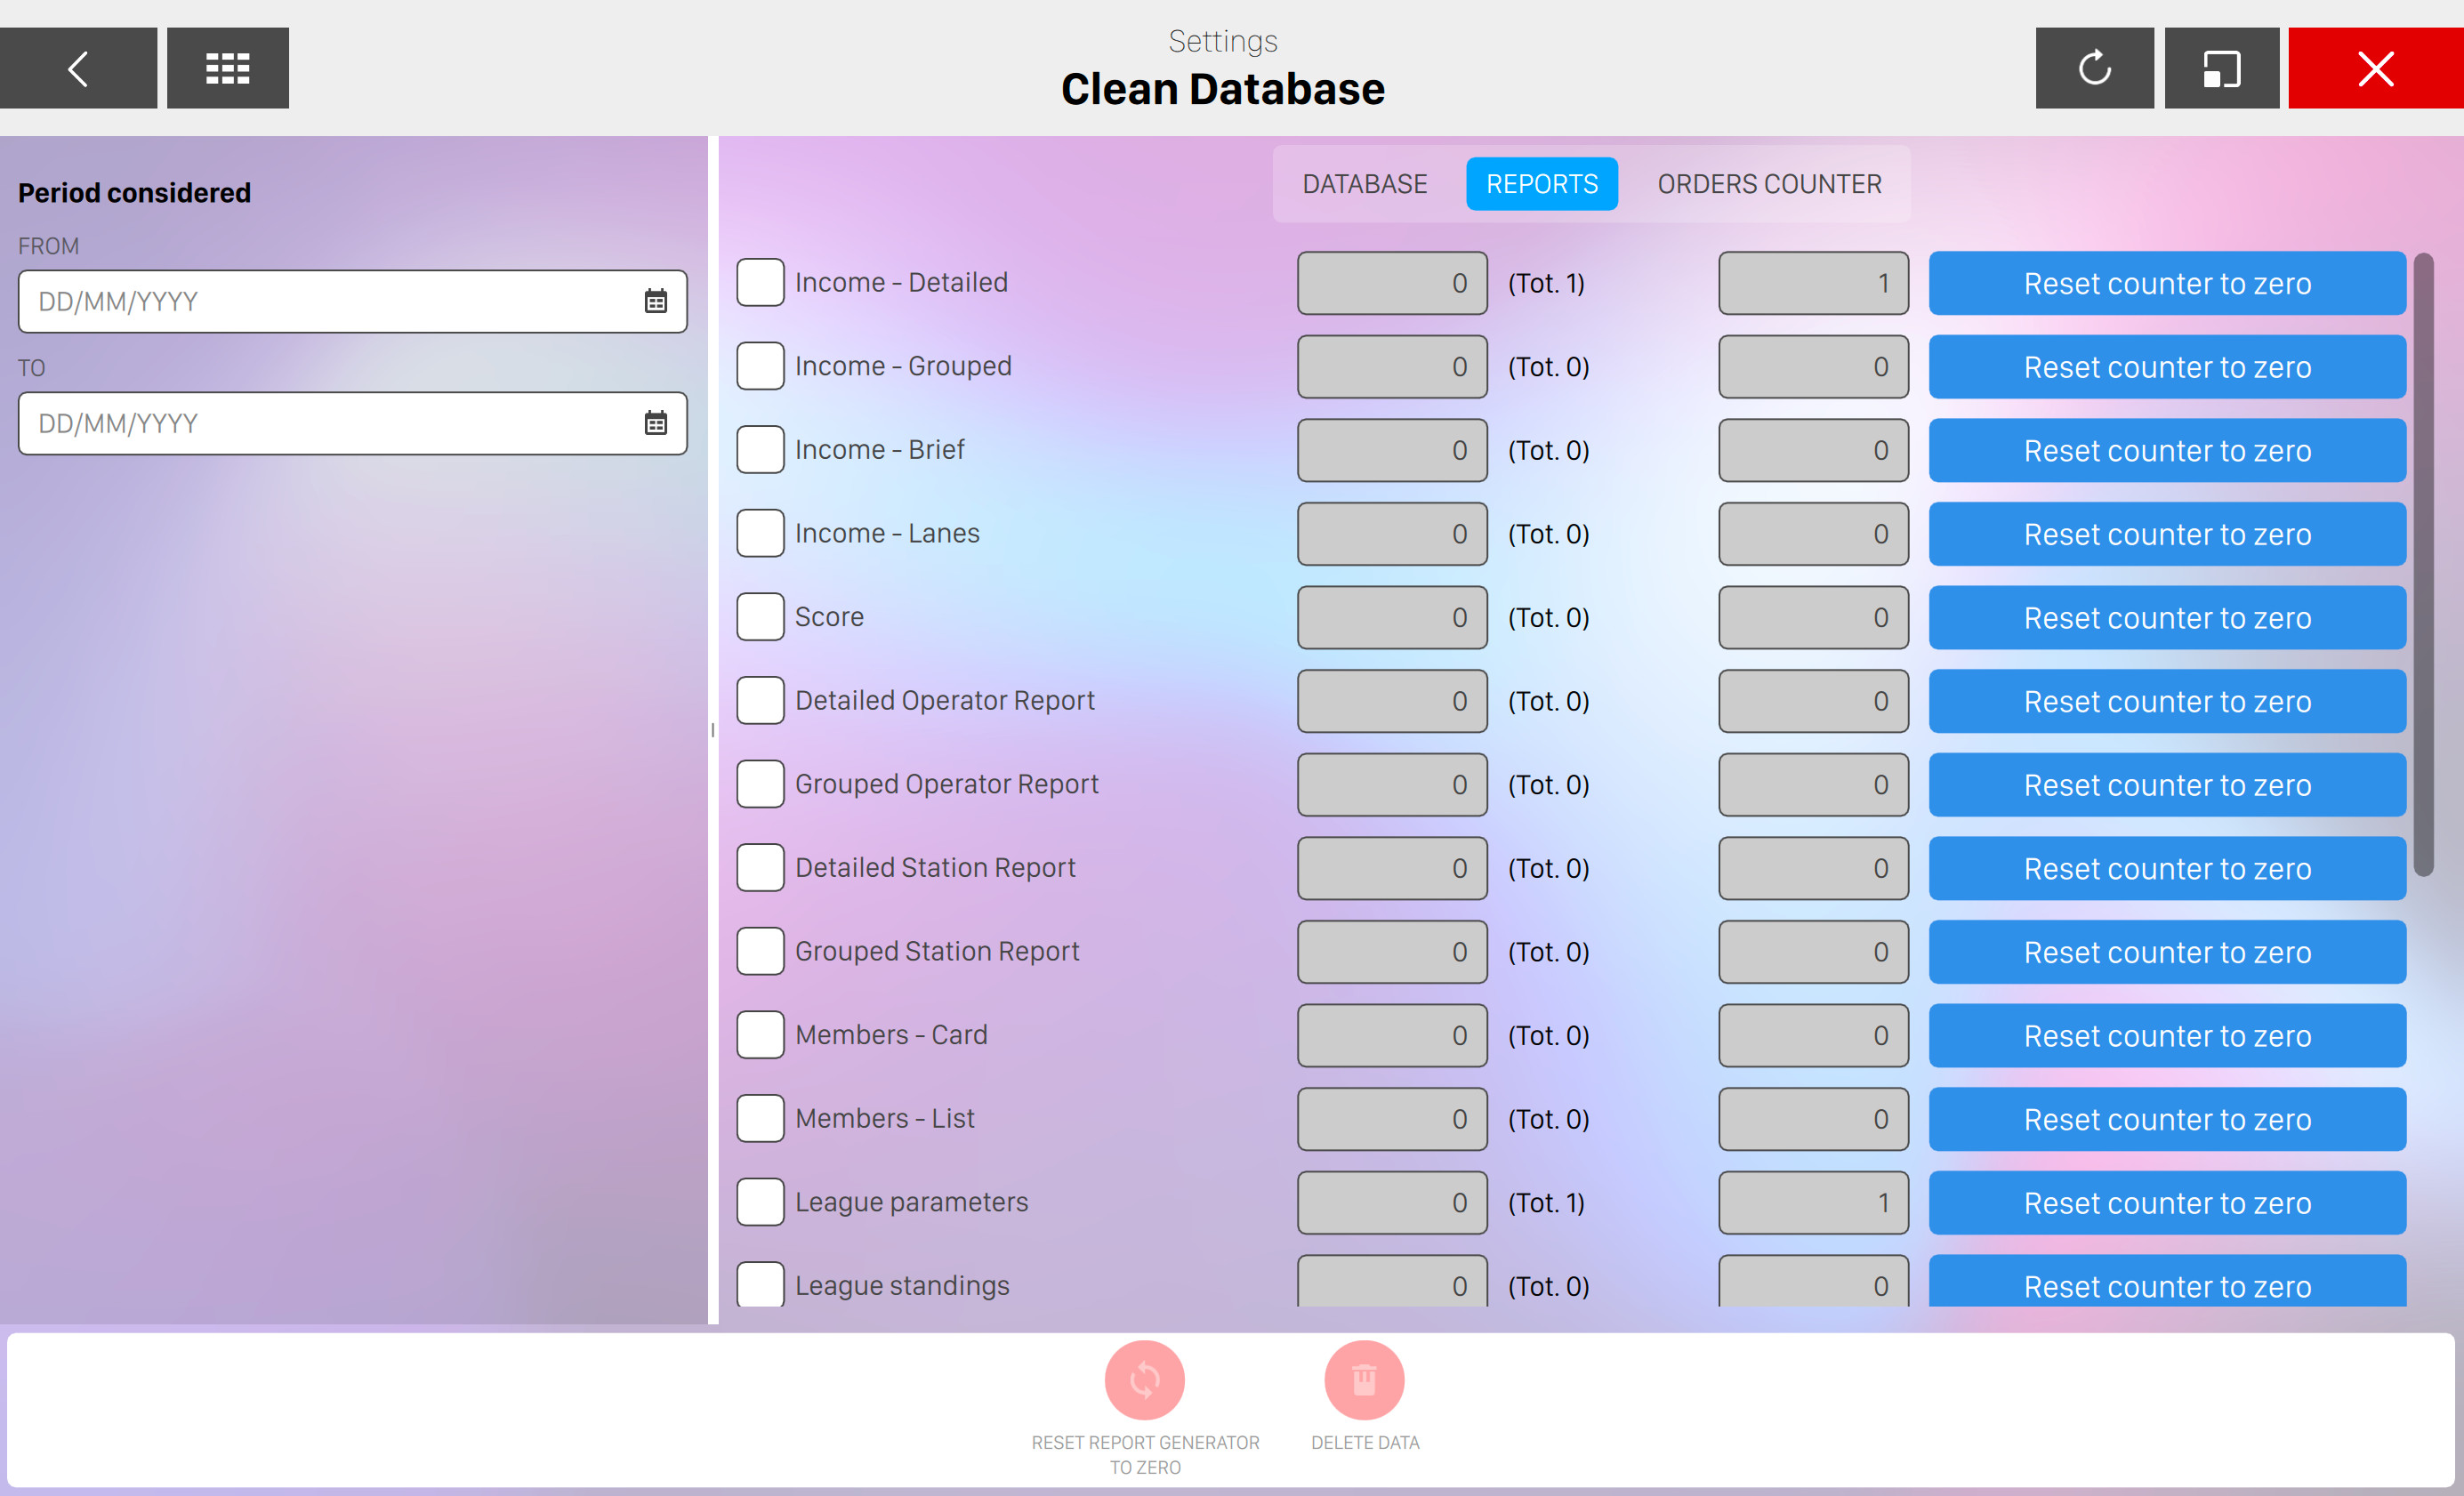
Task: Reset counter to zero for Income - Grouped
Action: pos(2166,367)
